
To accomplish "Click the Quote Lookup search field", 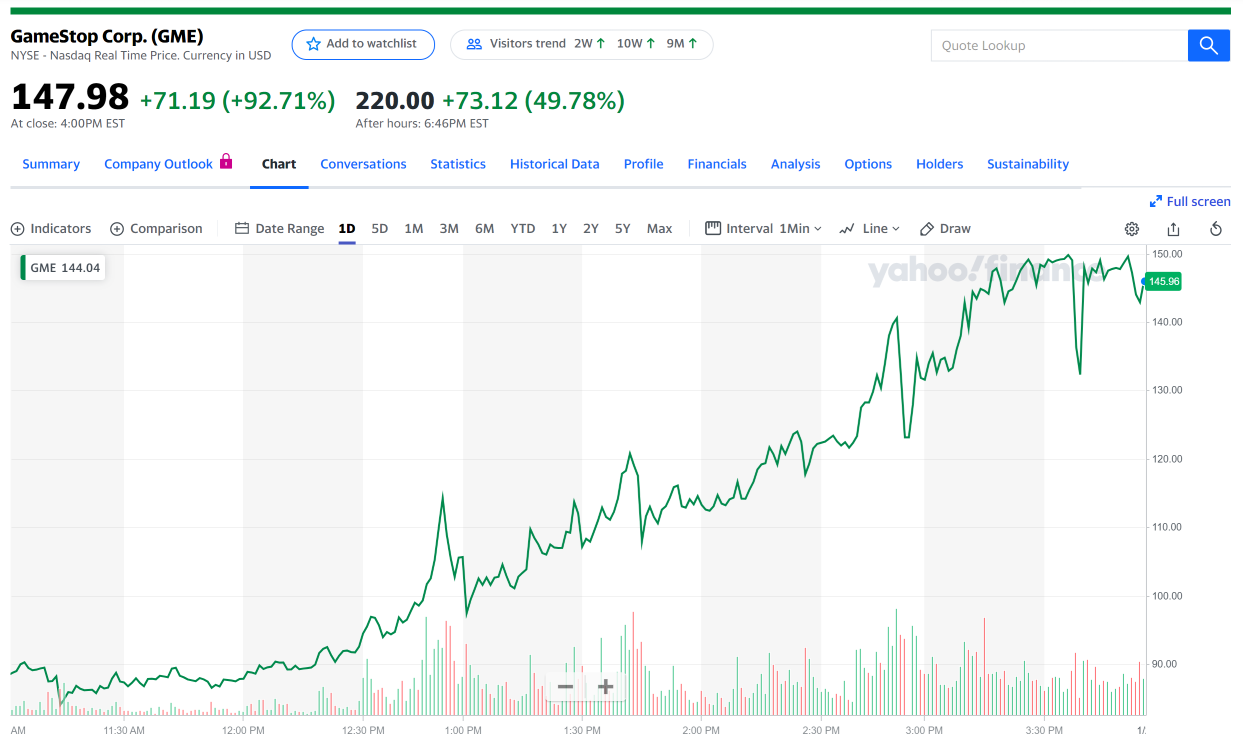I will point(1058,45).
